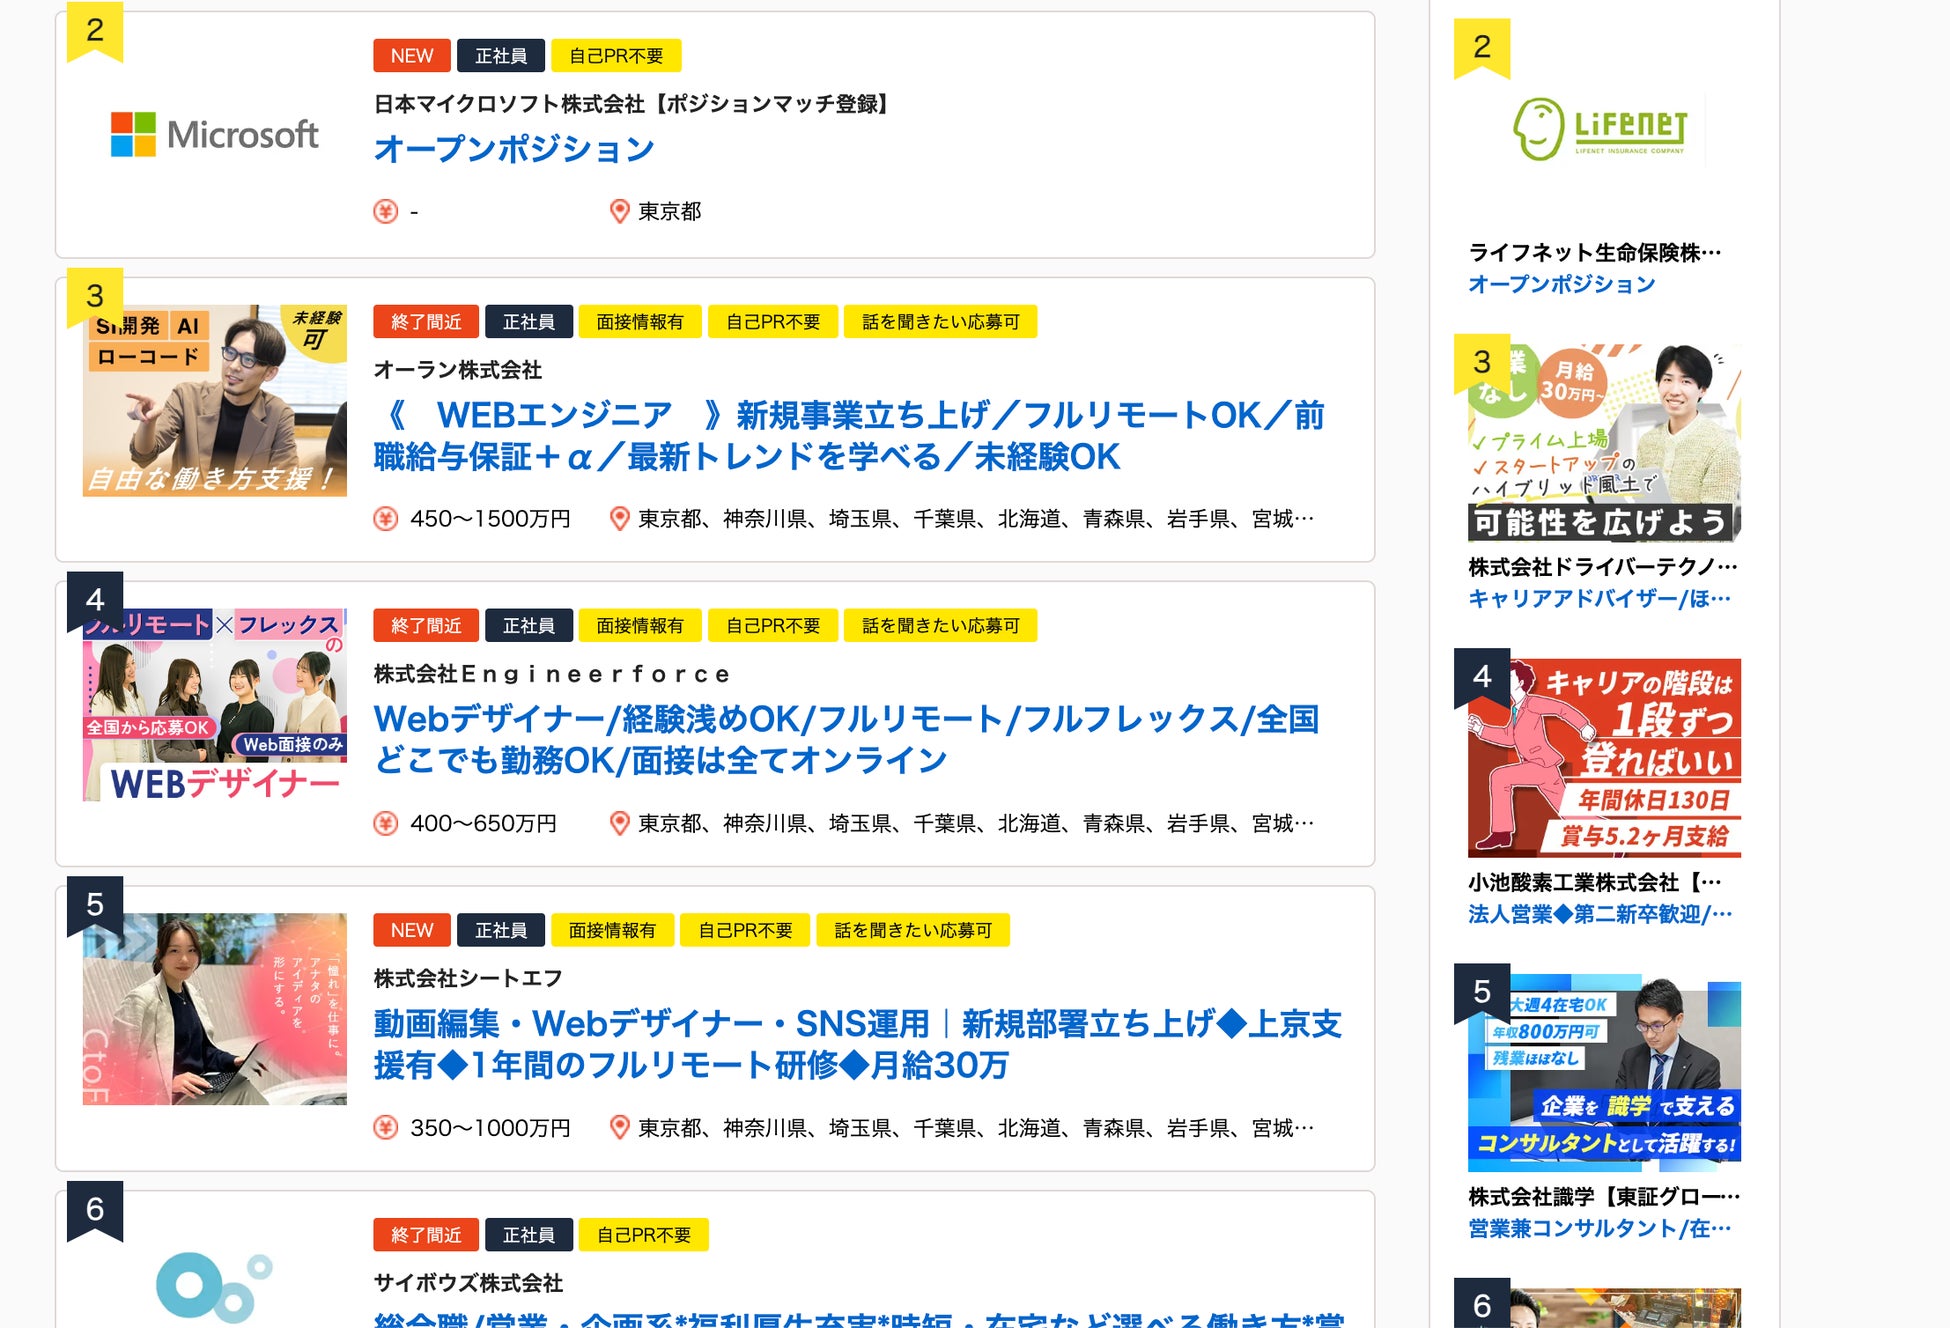Click the number 4 ranking ribbon in the sidebar
The image size is (1950, 1328).
pyautogui.click(x=1481, y=677)
